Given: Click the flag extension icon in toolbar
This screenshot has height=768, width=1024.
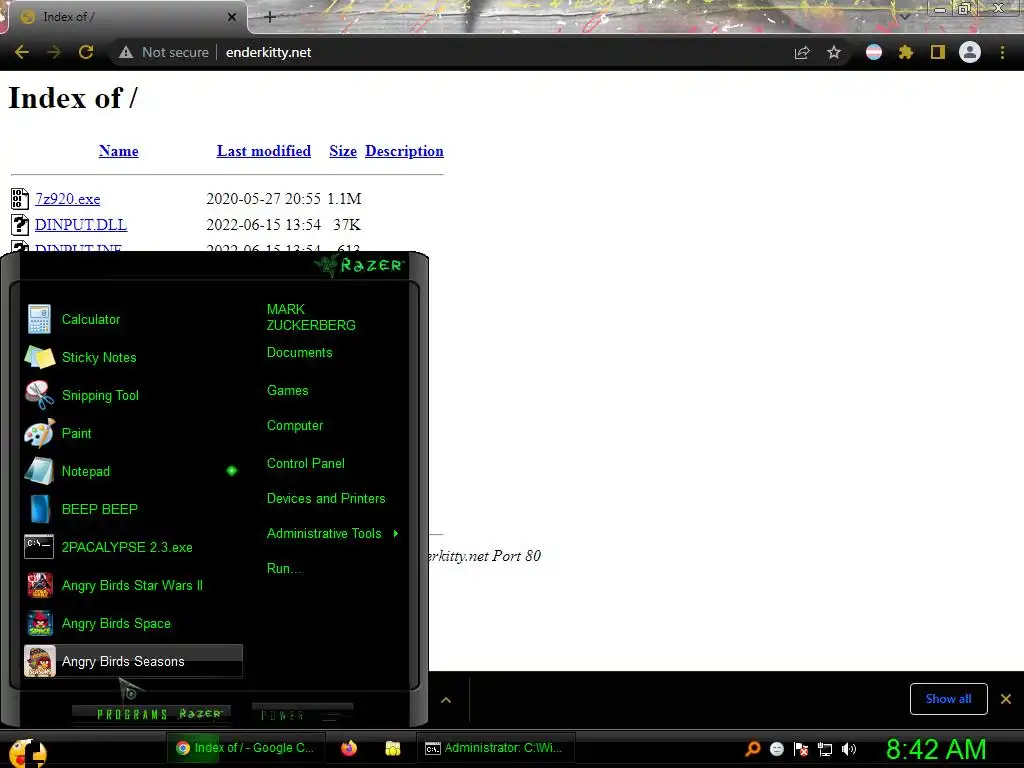Looking at the screenshot, I should coord(874,52).
